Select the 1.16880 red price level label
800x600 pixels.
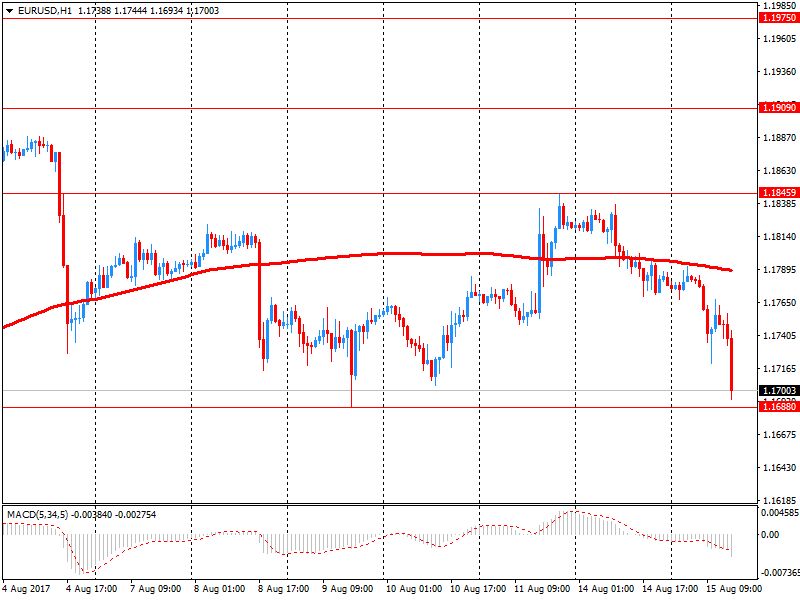(779, 407)
